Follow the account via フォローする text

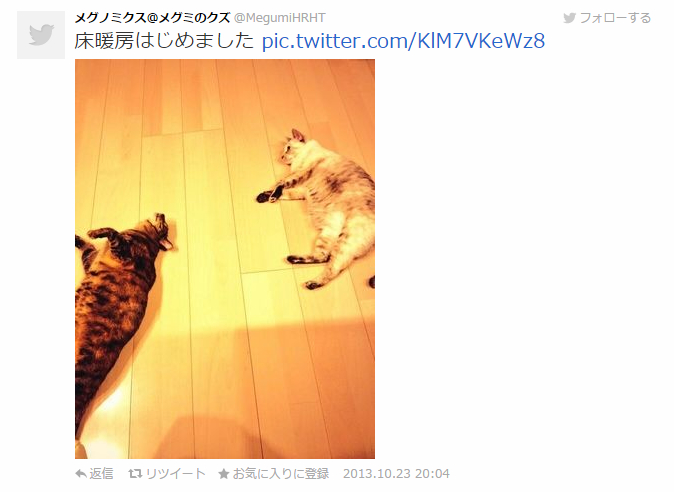coord(615,18)
